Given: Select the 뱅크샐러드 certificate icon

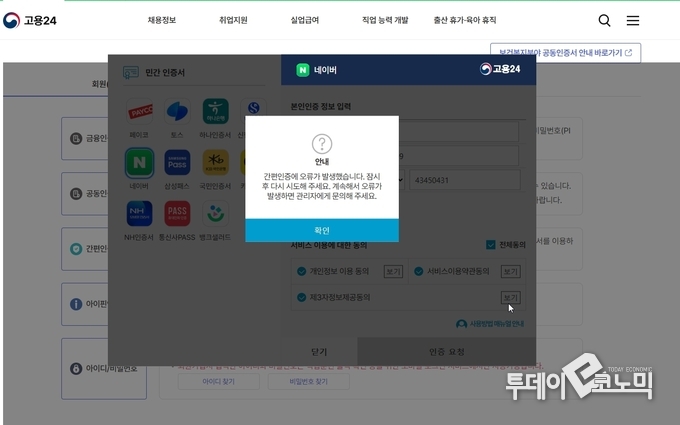Looking at the screenshot, I should (216, 214).
